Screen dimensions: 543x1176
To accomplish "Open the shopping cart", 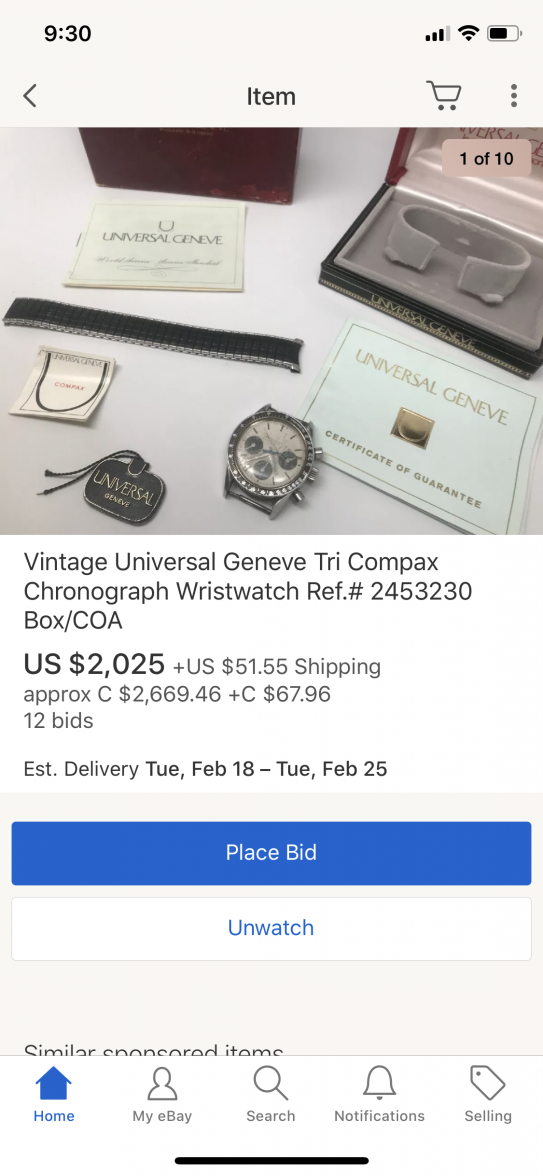I will [444, 95].
